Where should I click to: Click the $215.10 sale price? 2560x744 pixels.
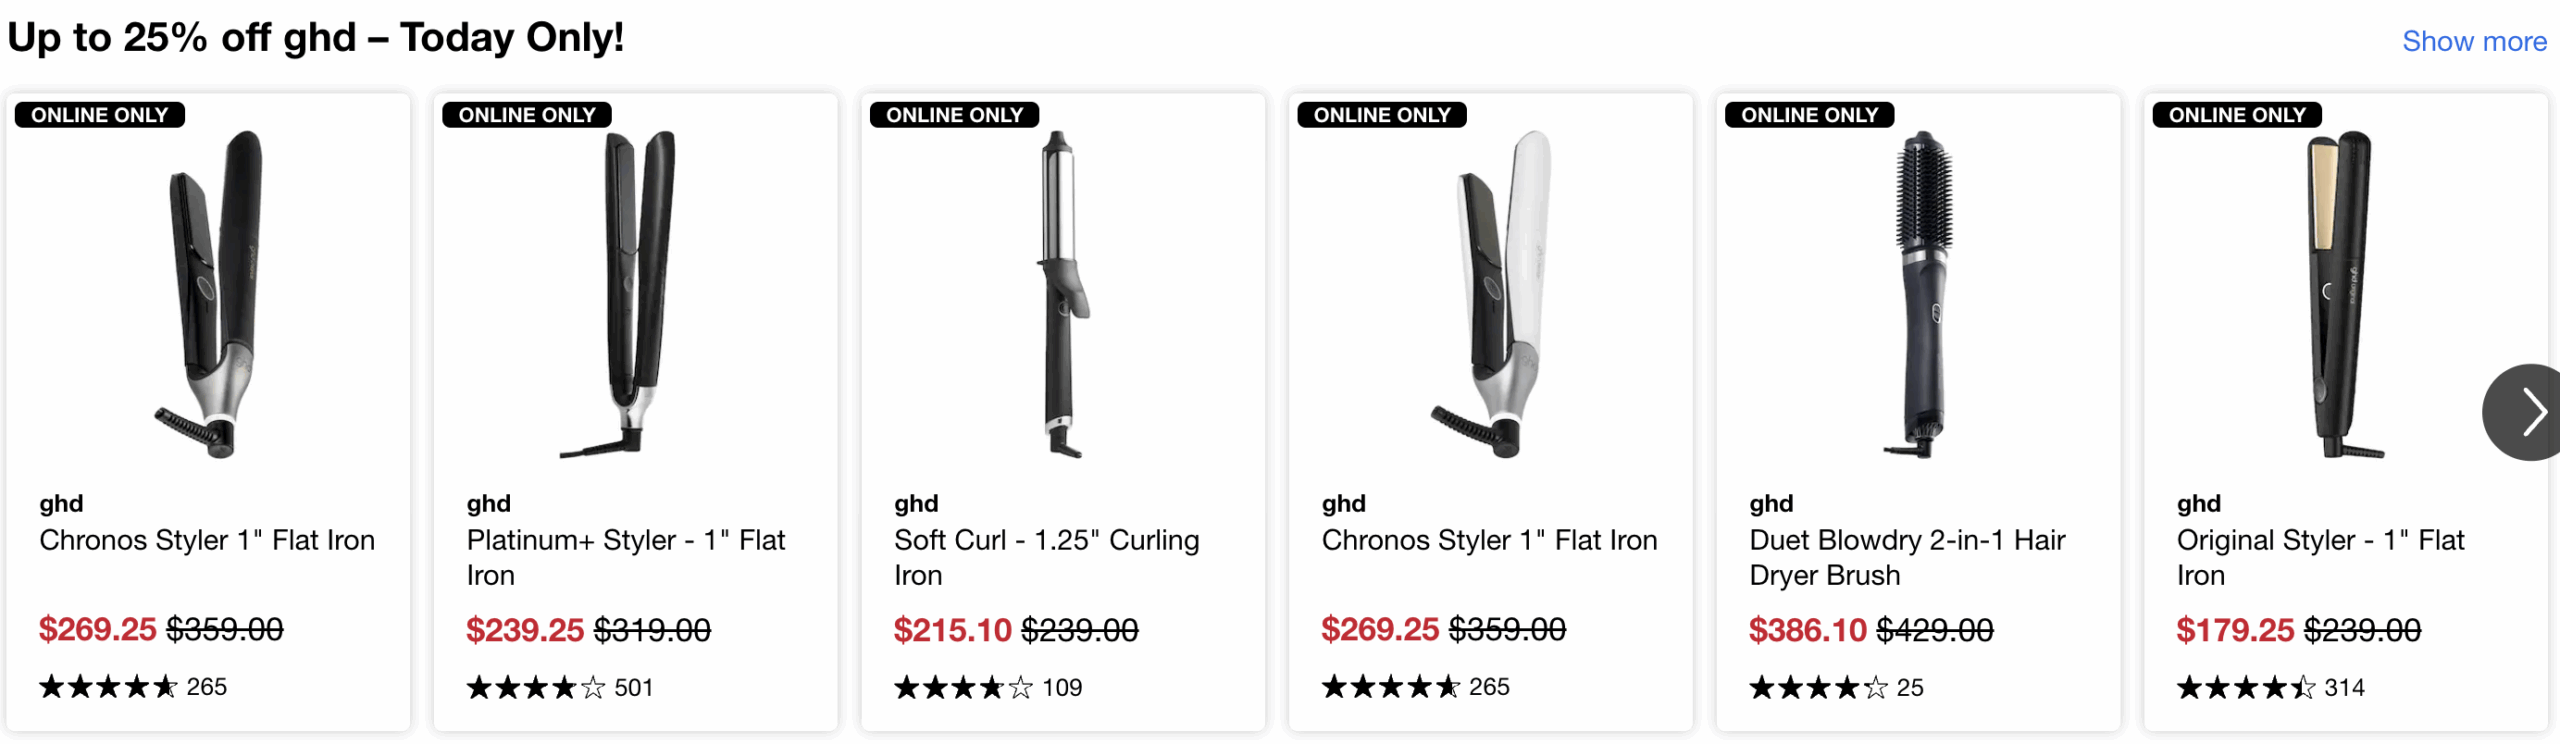tap(952, 630)
